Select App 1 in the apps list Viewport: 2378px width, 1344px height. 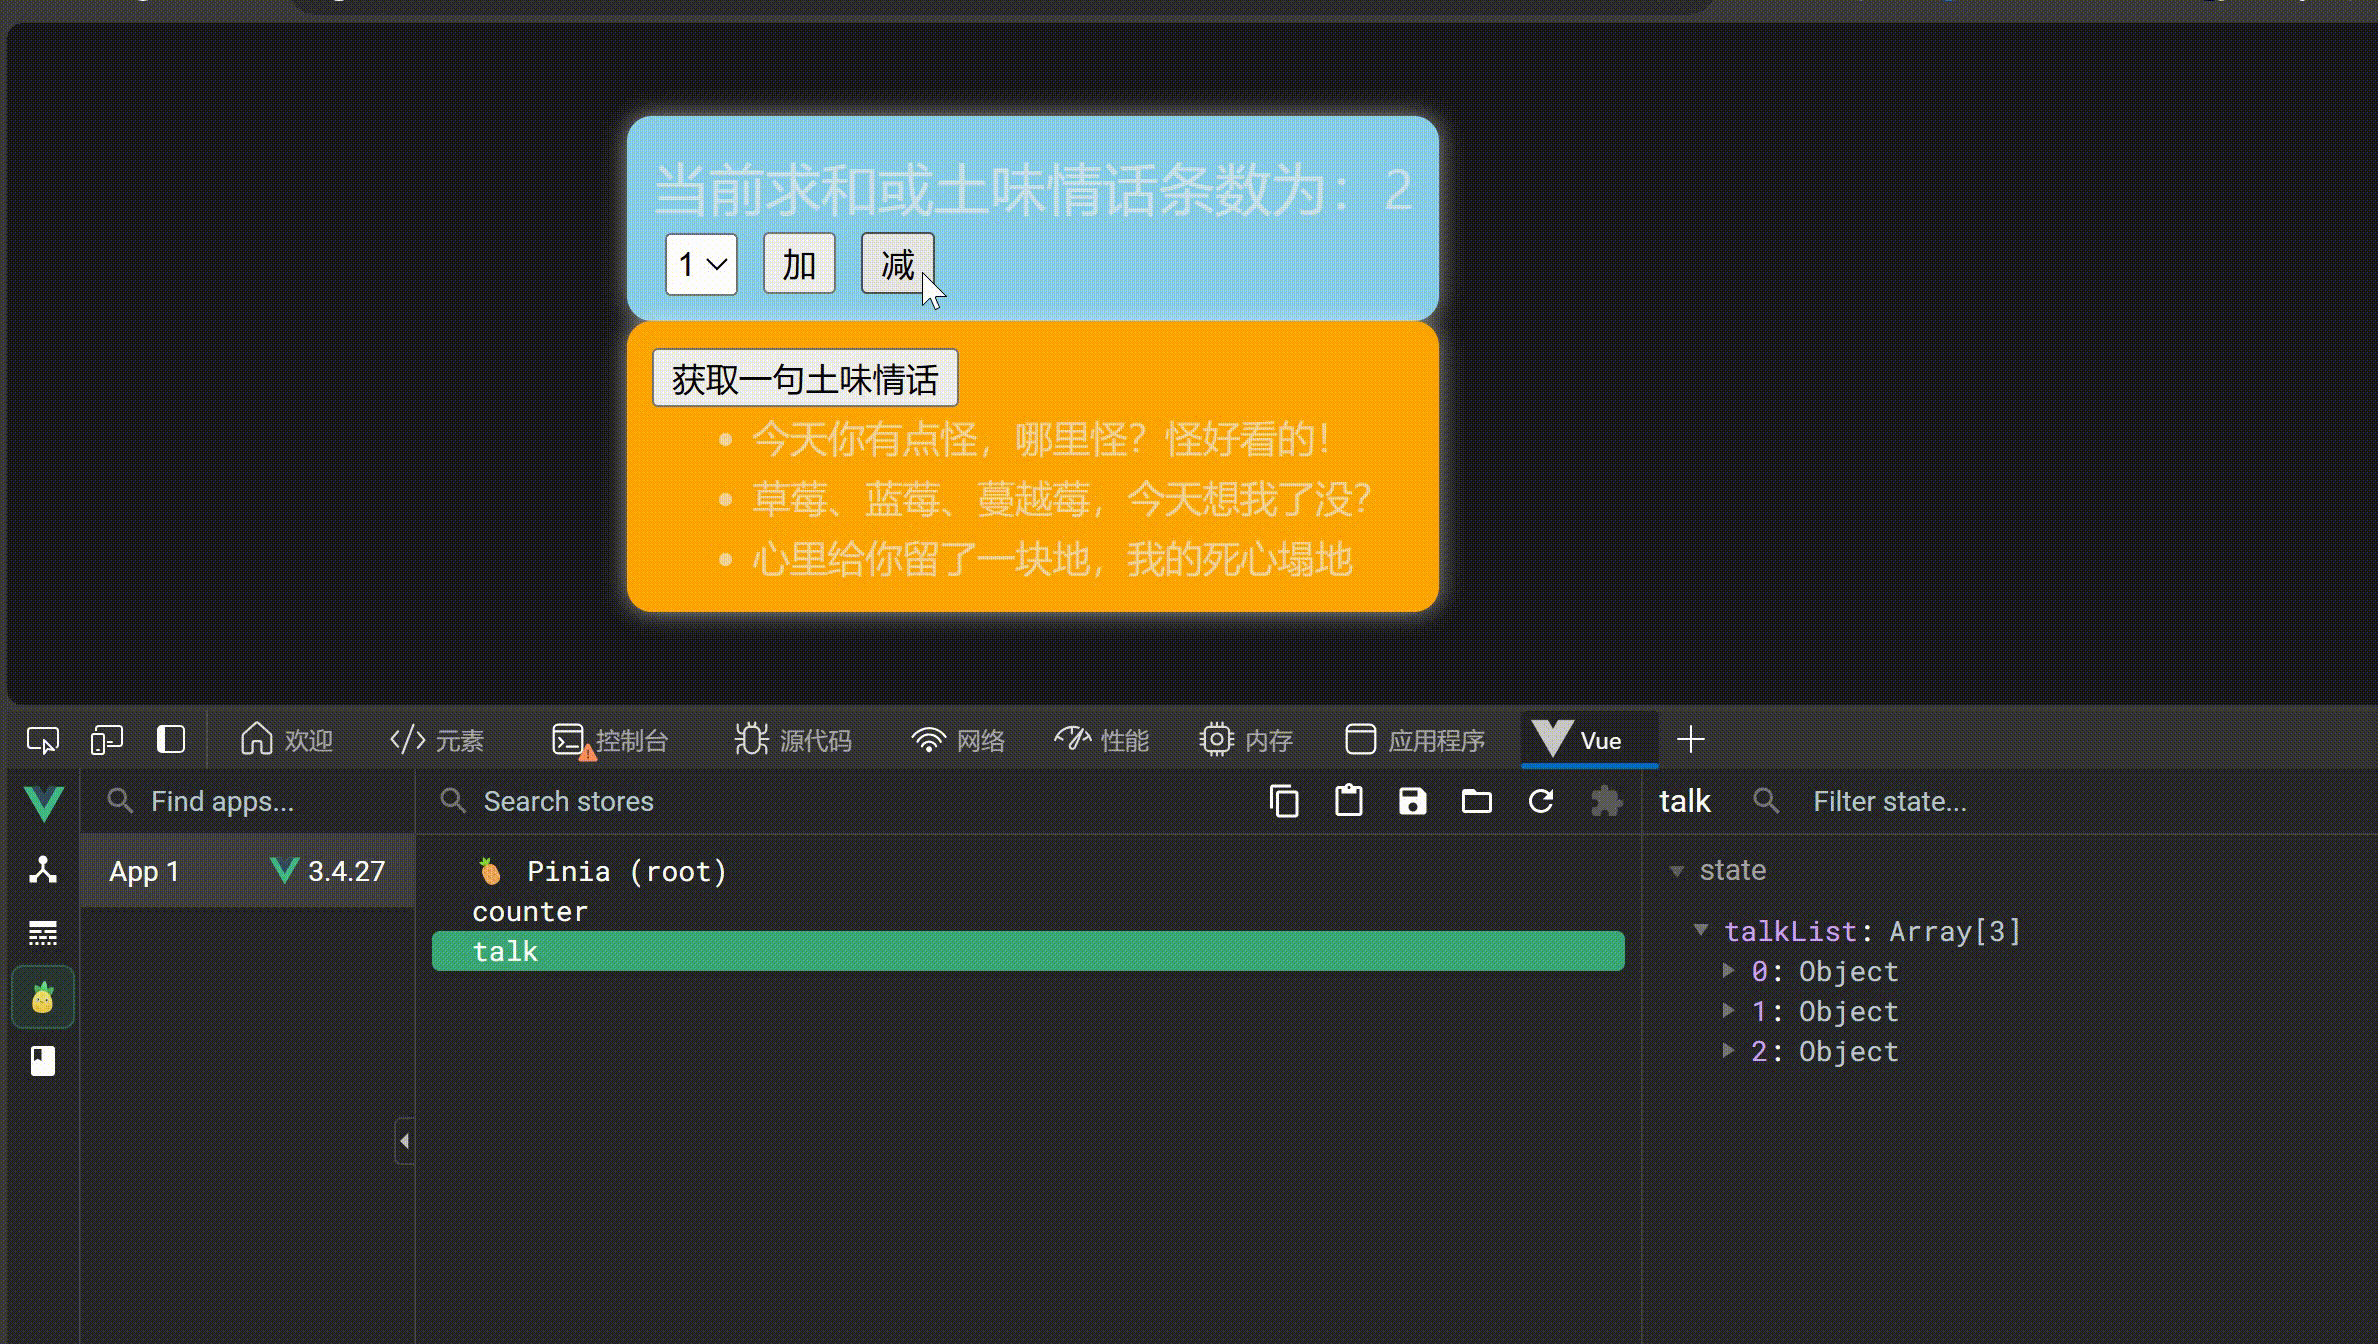point(247,870)
